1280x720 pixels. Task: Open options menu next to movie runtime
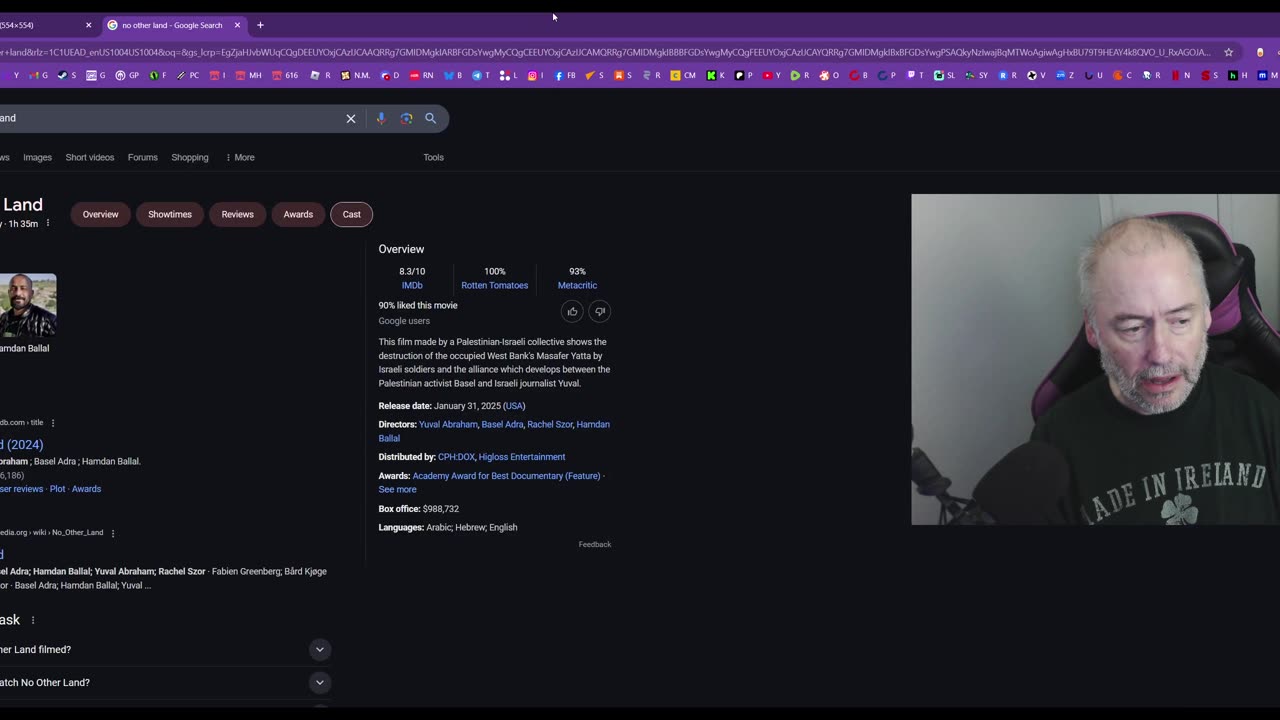pyautogui.click(x=47, y=223)
